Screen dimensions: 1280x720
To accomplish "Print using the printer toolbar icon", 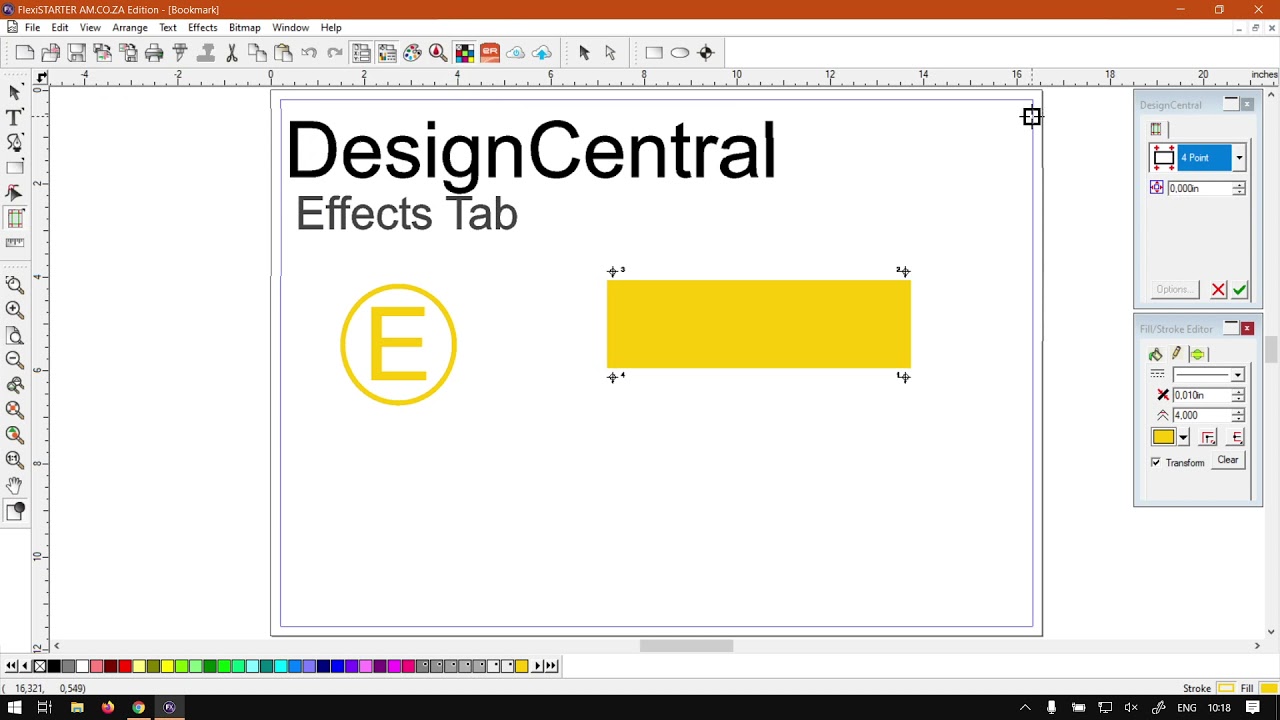I will tap(154, 53).
